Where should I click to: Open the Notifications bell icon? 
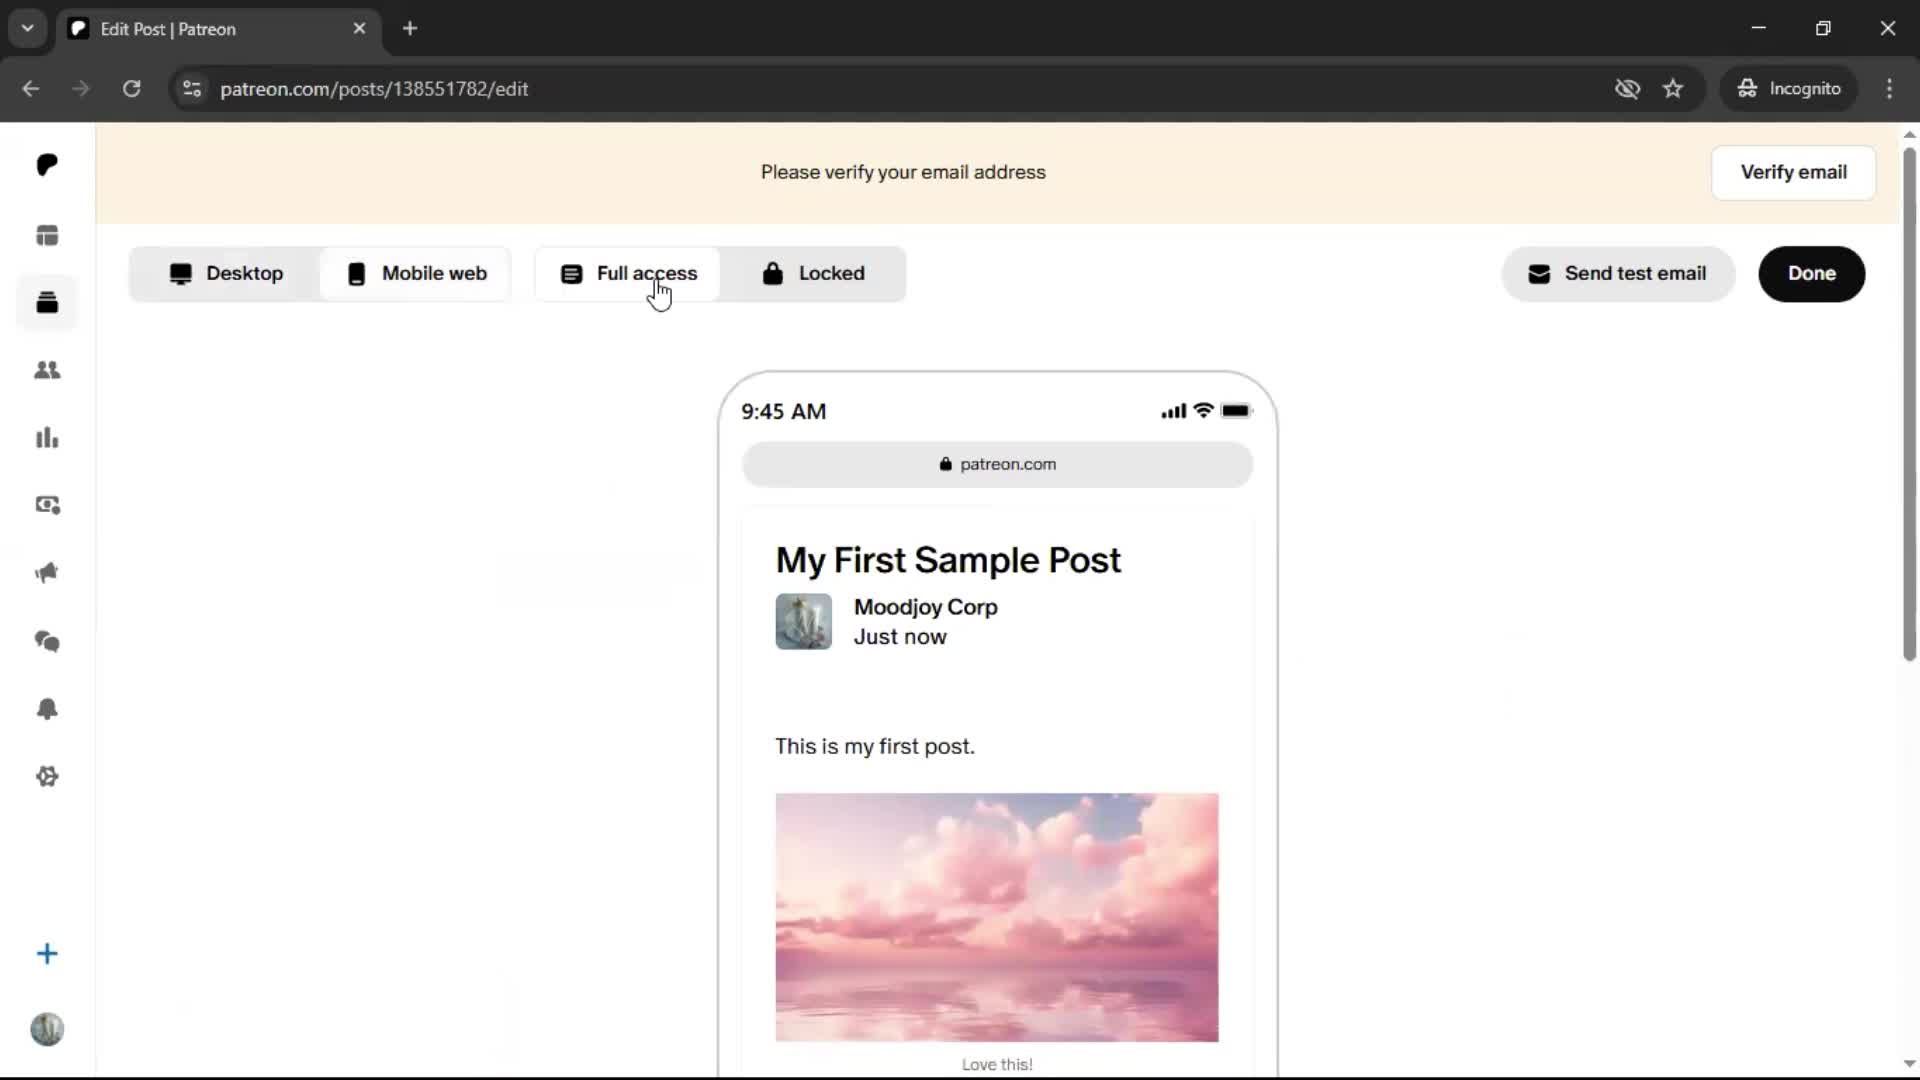[x=47, y=709]
